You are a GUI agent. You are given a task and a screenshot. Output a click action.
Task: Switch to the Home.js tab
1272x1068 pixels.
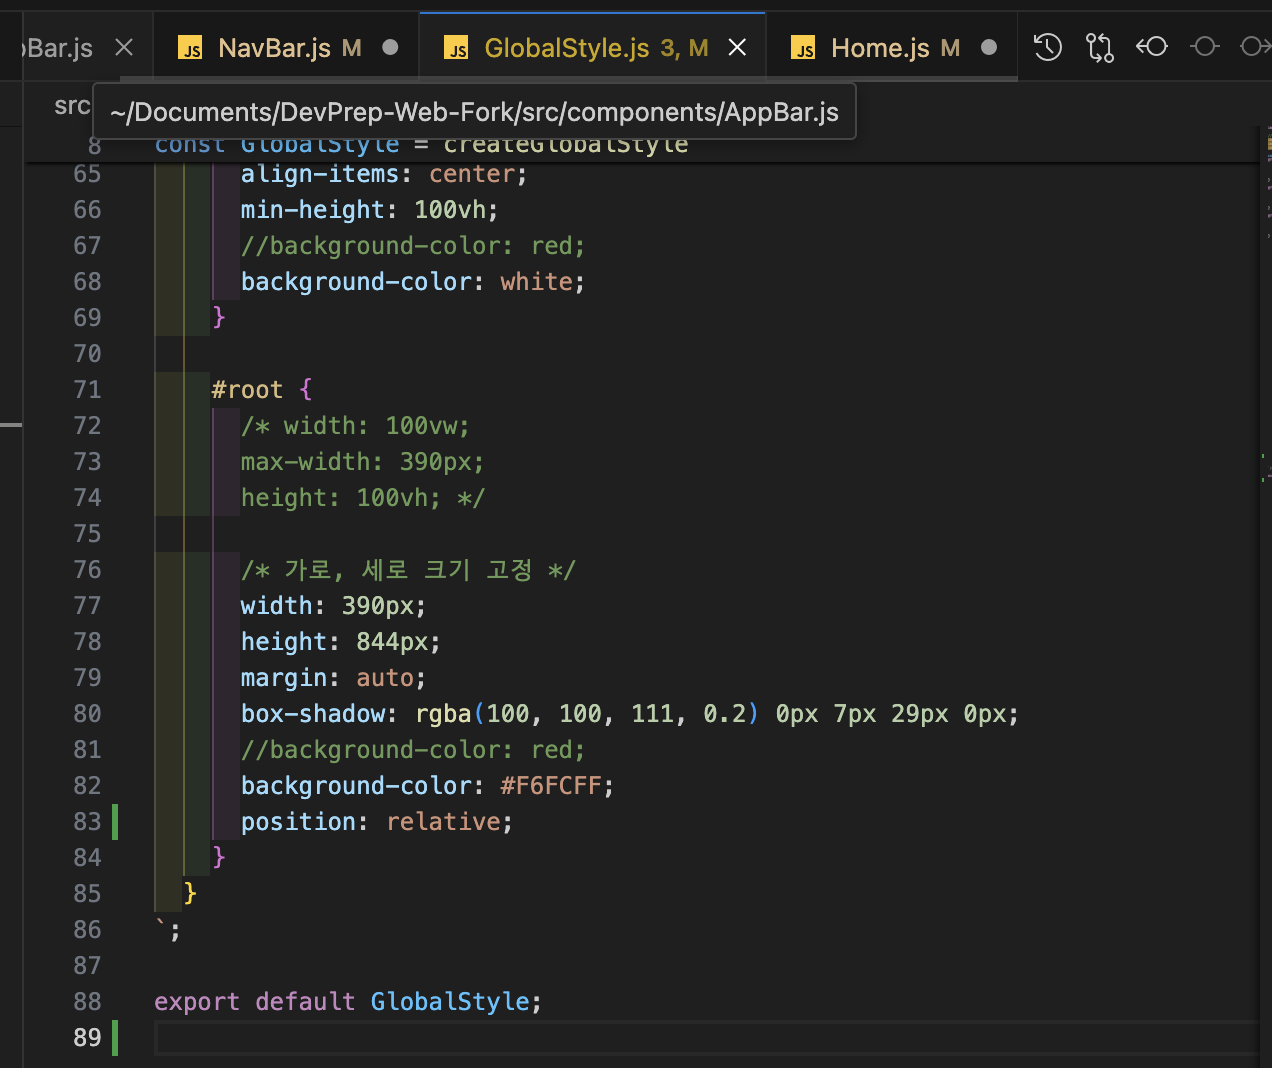(x=880, y=48)
